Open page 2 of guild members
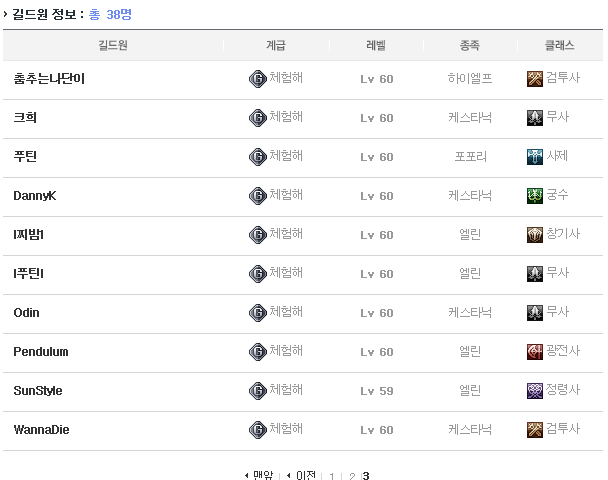Image resolution: width=608 pixels, height=480 pixels. (351, 477)
